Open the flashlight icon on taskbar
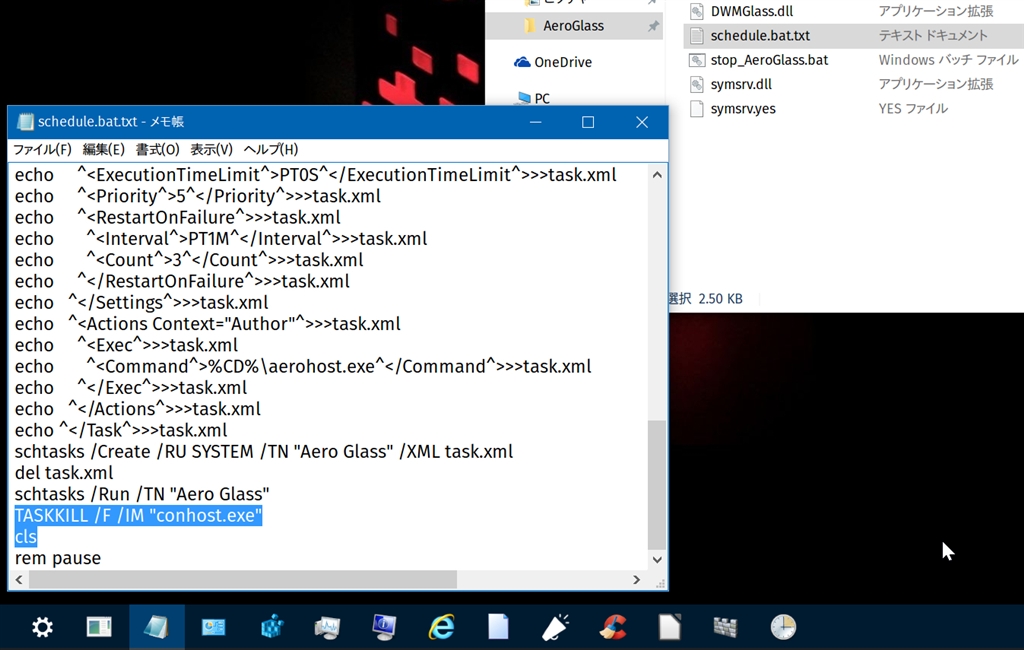Viewport: 1024px width, 650px height. (555, 628)
